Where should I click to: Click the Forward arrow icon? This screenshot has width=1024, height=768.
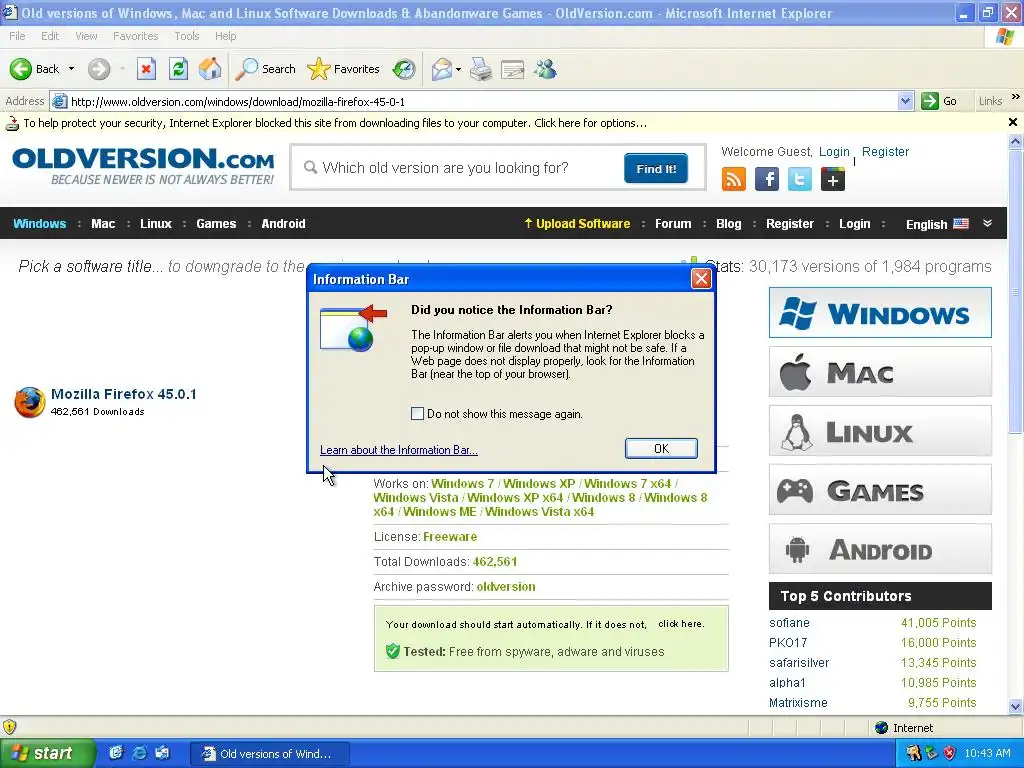[99, 69]
